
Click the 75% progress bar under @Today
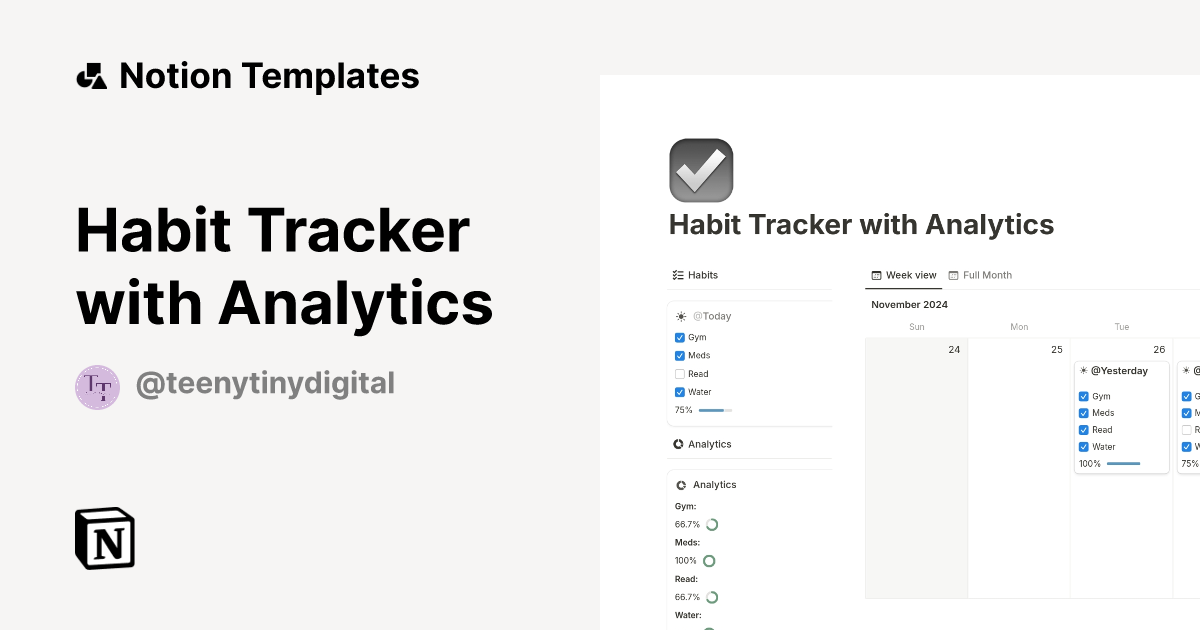[718, 410]
